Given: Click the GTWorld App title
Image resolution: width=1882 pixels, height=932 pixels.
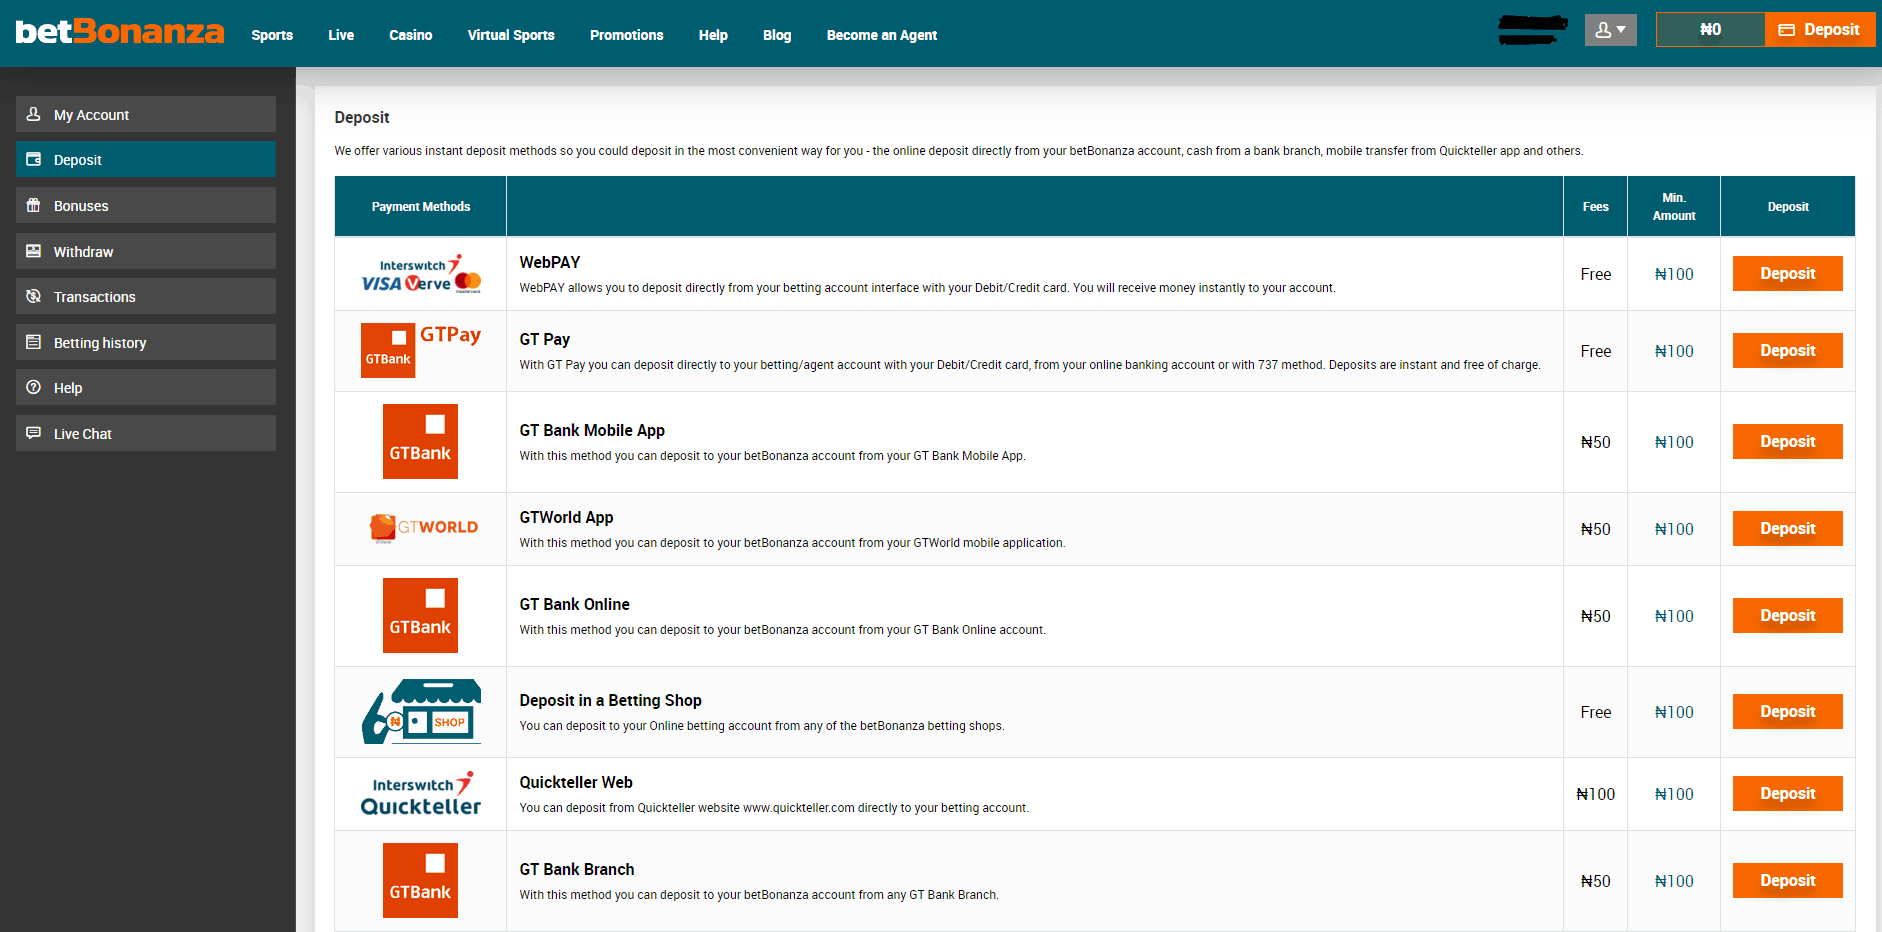Looking at the screenshot, I should pyautogui.click(x=566, y=517).
